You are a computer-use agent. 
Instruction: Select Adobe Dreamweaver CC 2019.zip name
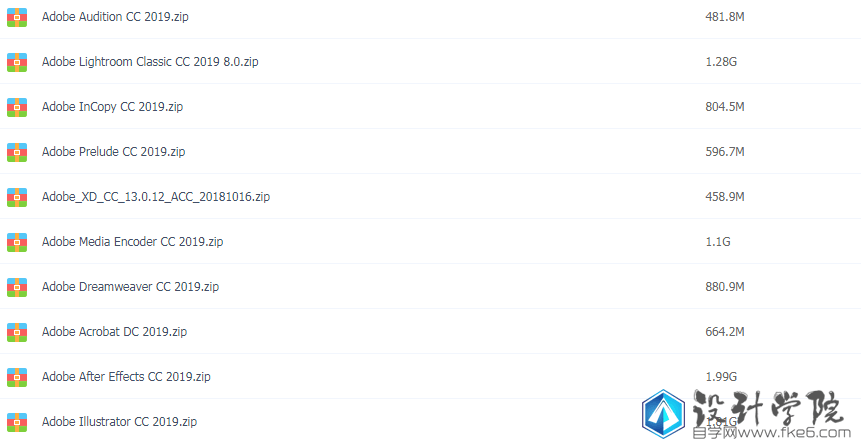[130, 287]
